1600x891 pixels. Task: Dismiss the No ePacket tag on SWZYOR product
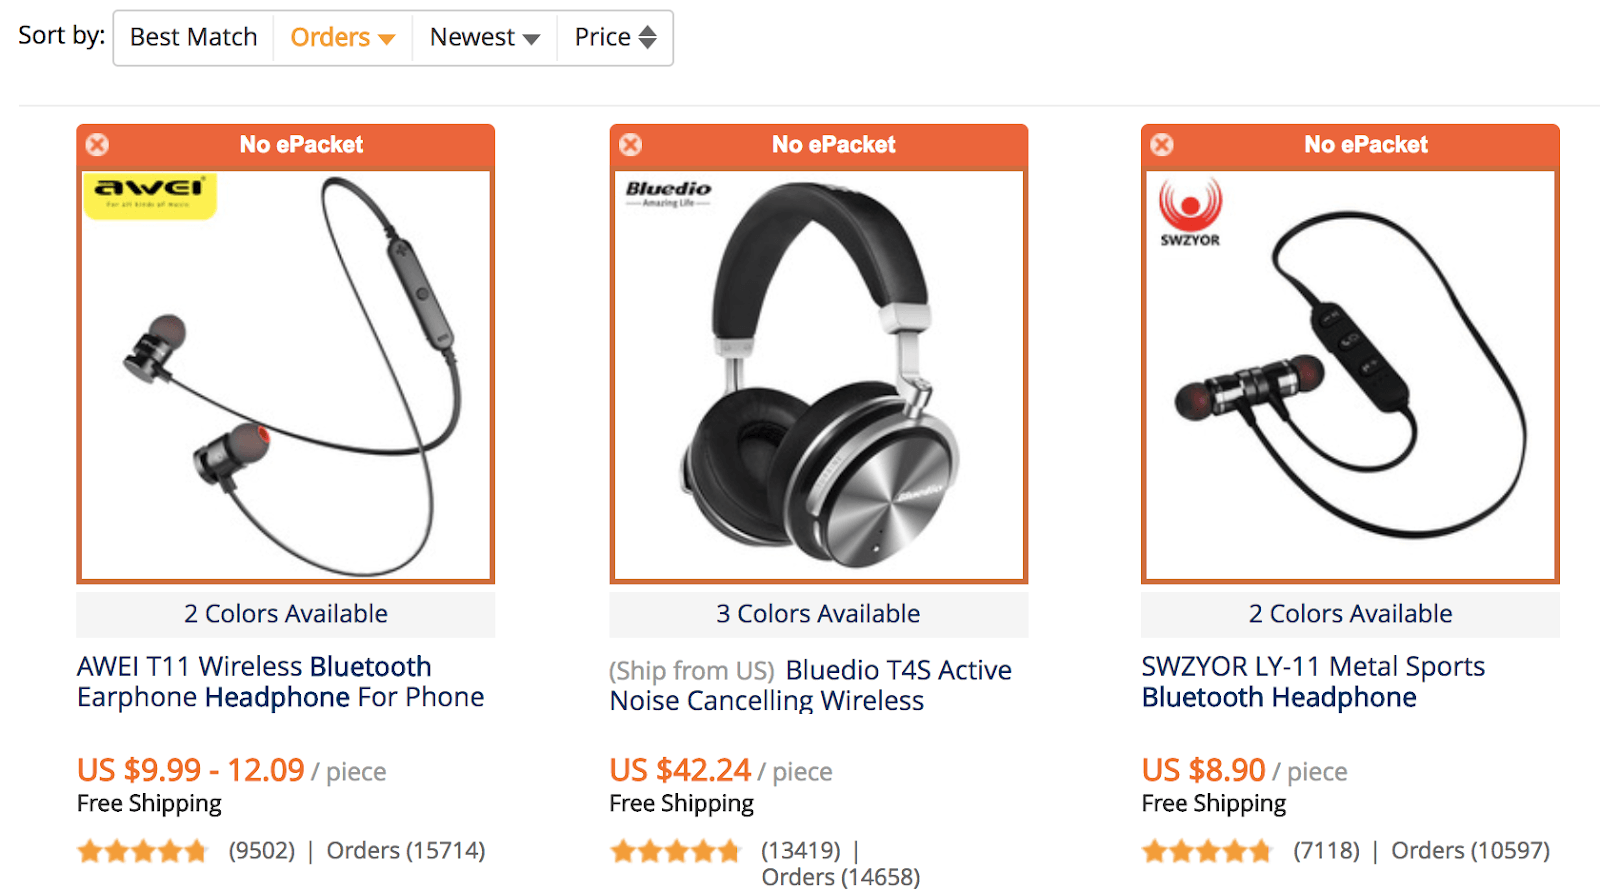(x=1162, y=144)
